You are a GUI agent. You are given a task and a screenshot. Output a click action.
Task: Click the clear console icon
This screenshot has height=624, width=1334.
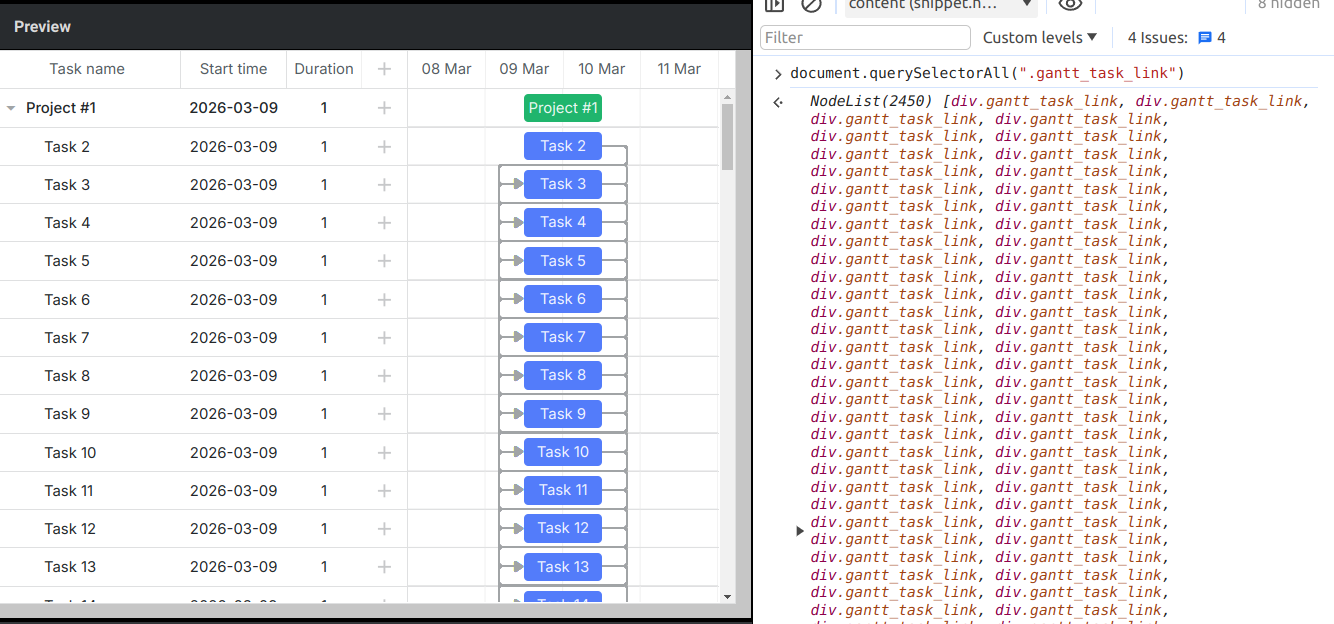click(x=811, y=5)
